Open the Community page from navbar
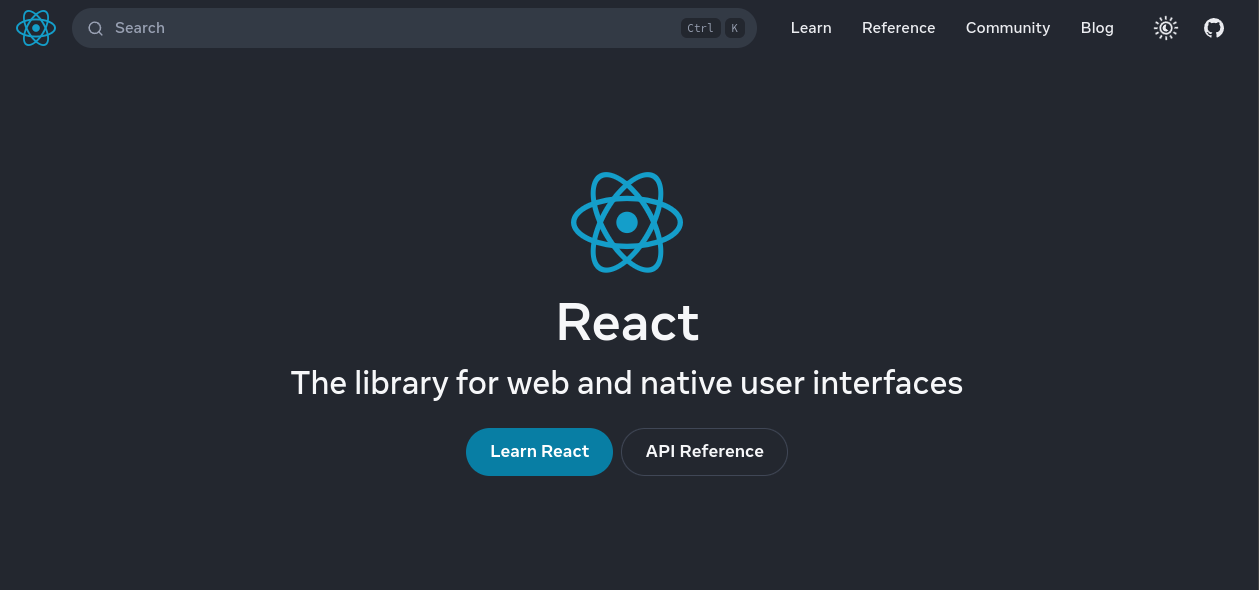1259x590 pixels. (1007, 28)
